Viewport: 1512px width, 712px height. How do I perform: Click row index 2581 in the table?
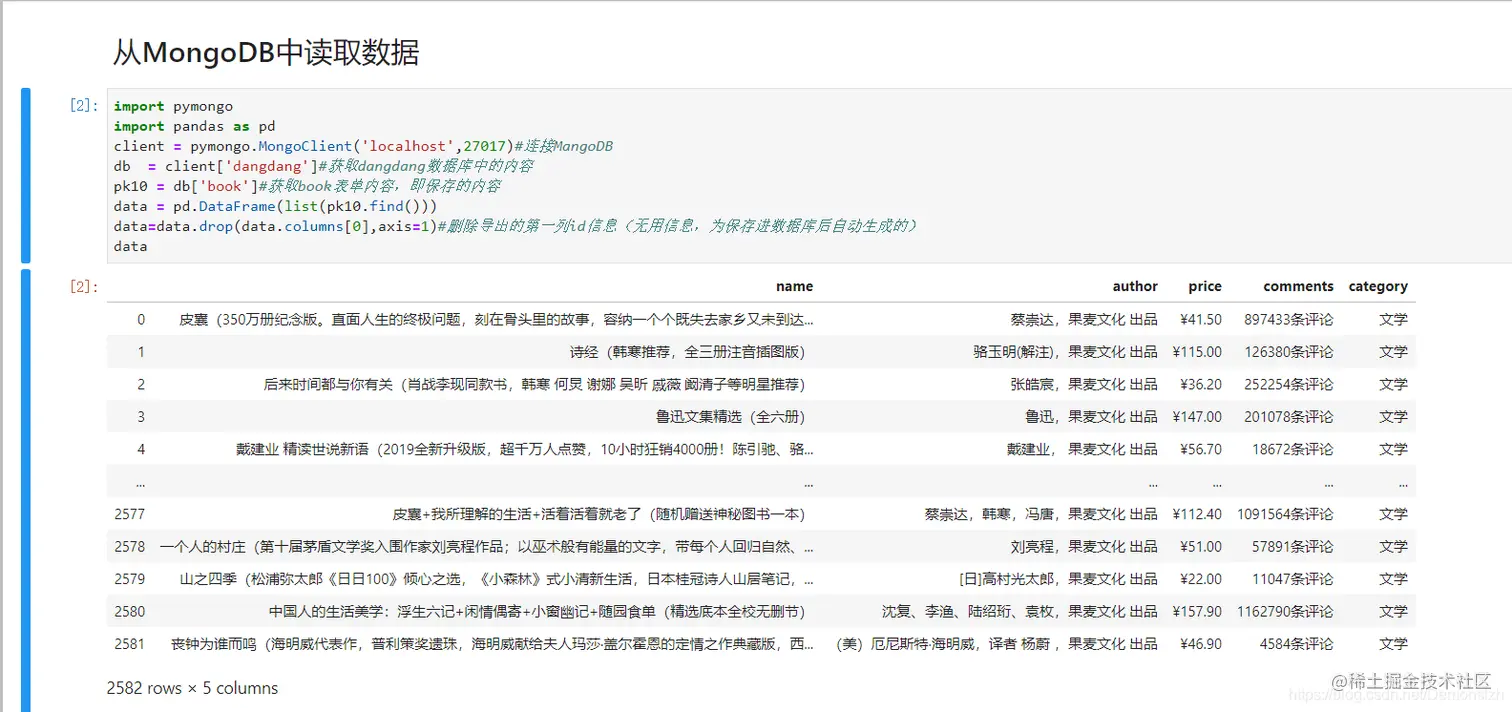point(130,644)
